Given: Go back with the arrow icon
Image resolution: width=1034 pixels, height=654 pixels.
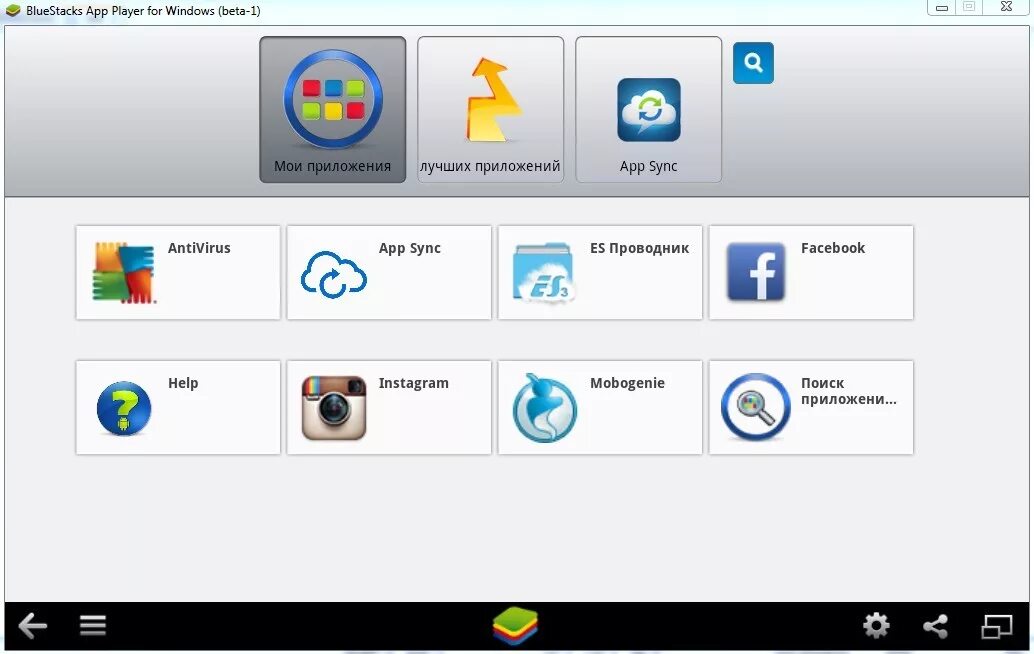Looking at the screenshot, I should tap(33, 626).
